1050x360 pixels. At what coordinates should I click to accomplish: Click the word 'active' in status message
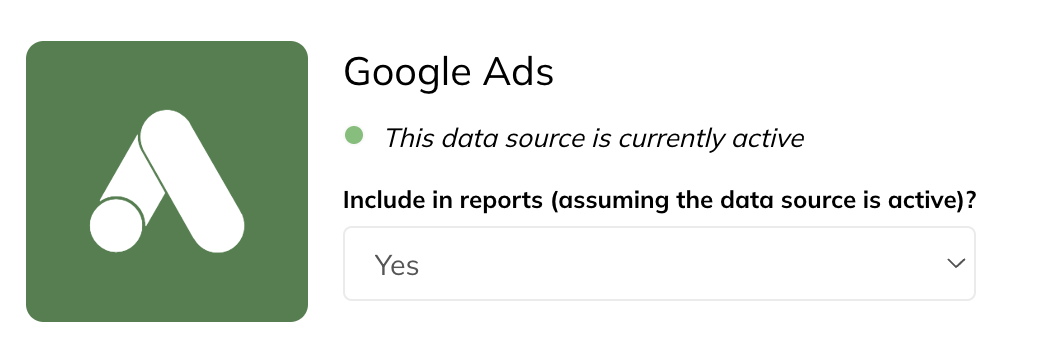pos(767,138)
